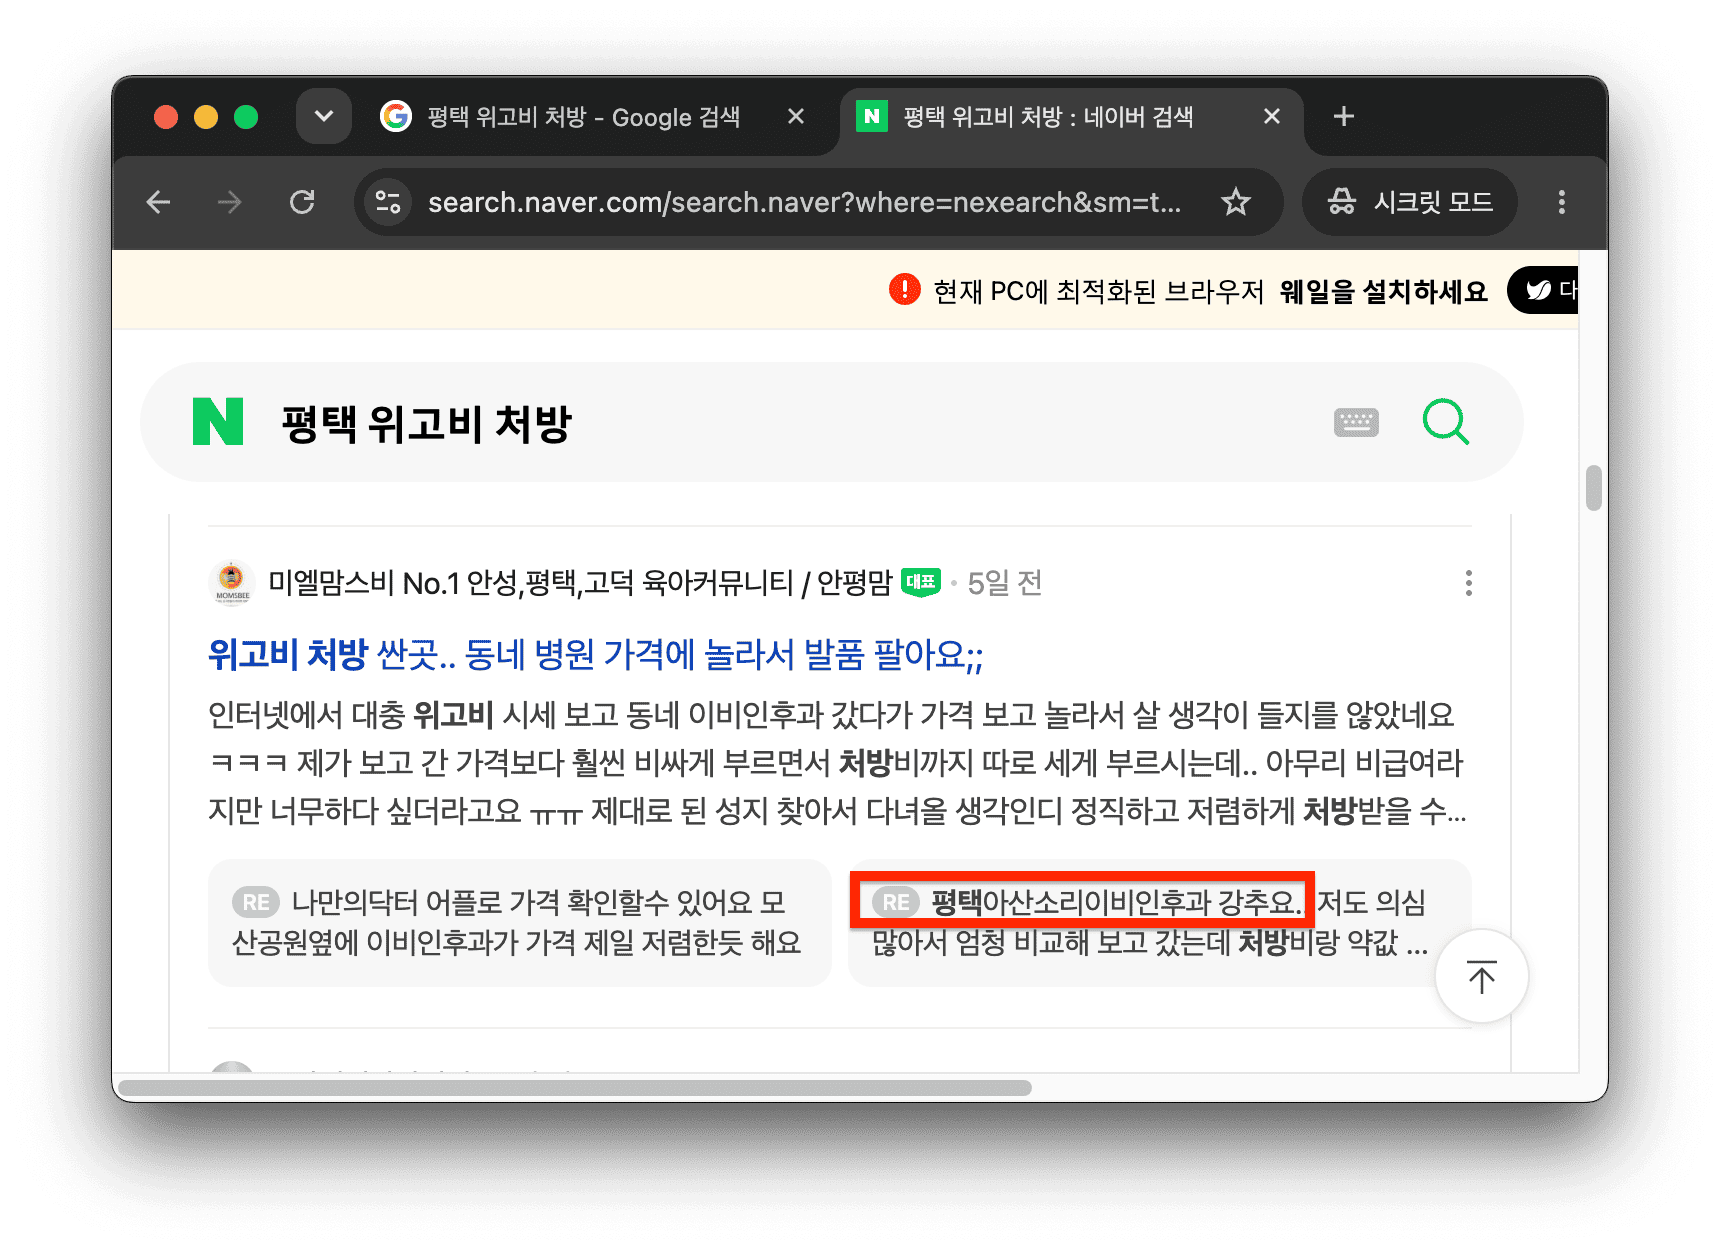Click the red warning icon in banner
This screenshot has width=1720, height=1250.
904,290
